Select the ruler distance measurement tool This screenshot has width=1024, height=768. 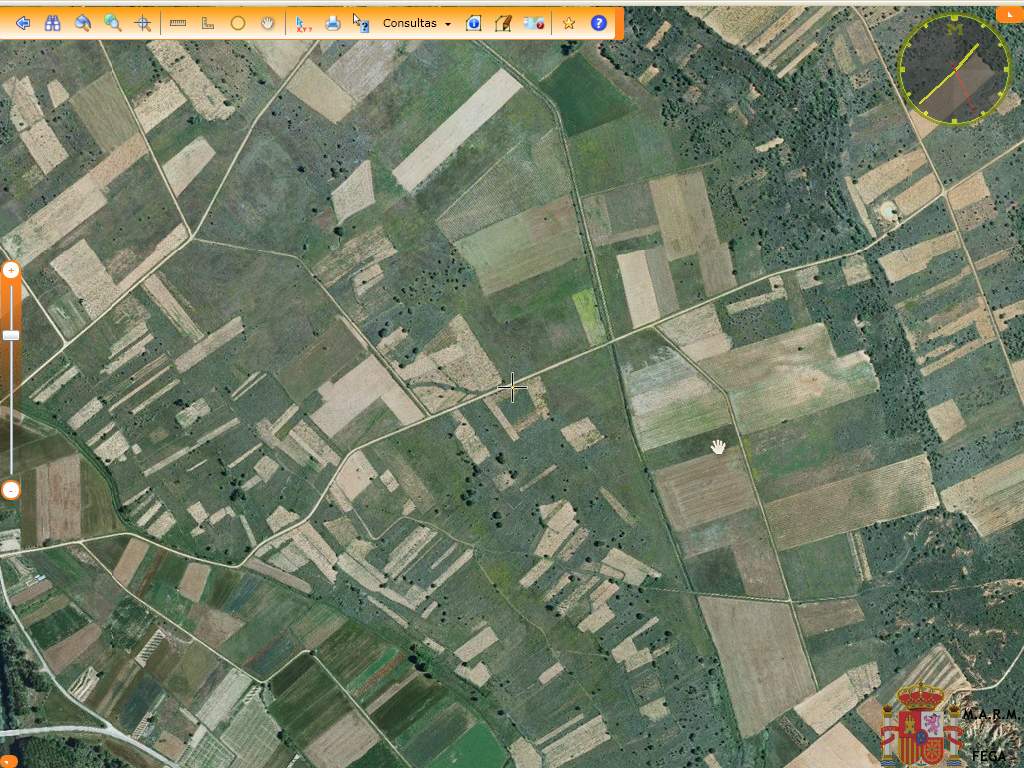[x=178, y=23]
